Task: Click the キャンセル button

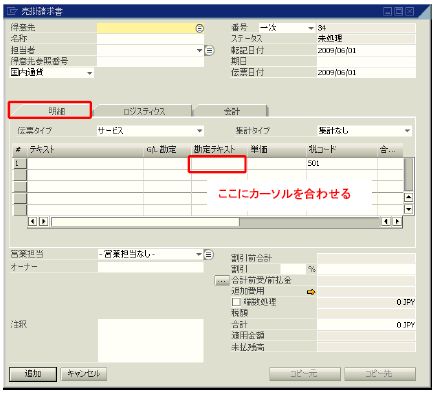Action: [x=84, y=374]
